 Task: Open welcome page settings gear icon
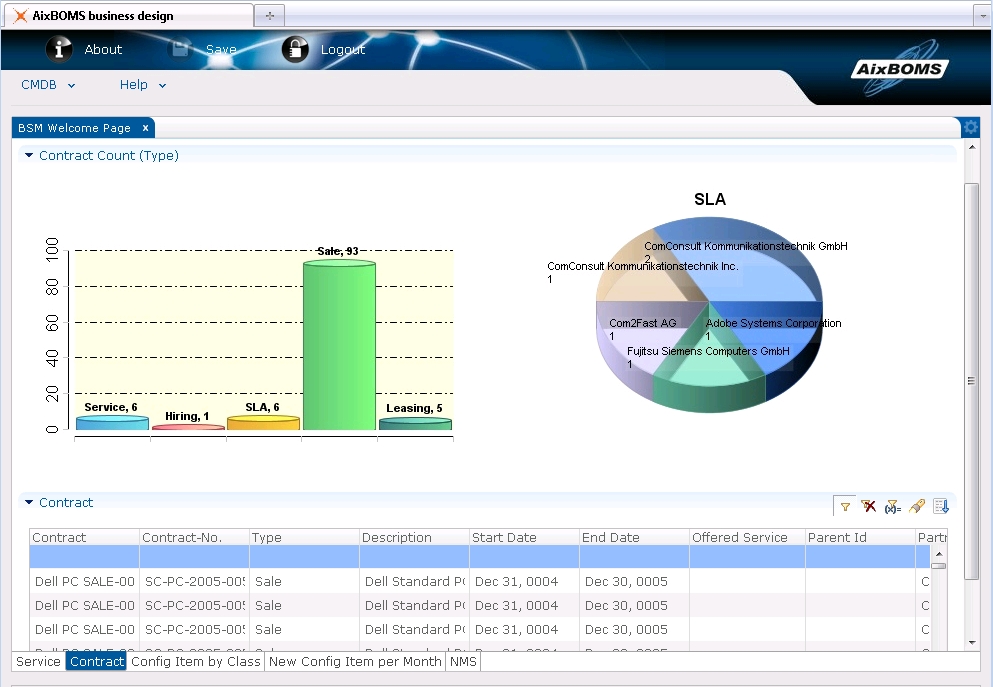(x=970, y=127)
